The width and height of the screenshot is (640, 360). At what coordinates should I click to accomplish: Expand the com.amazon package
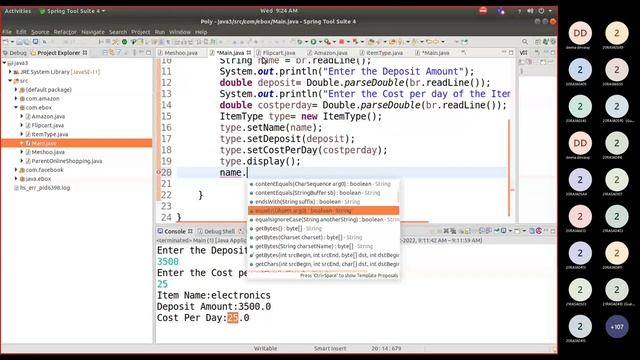pos(16,99)
